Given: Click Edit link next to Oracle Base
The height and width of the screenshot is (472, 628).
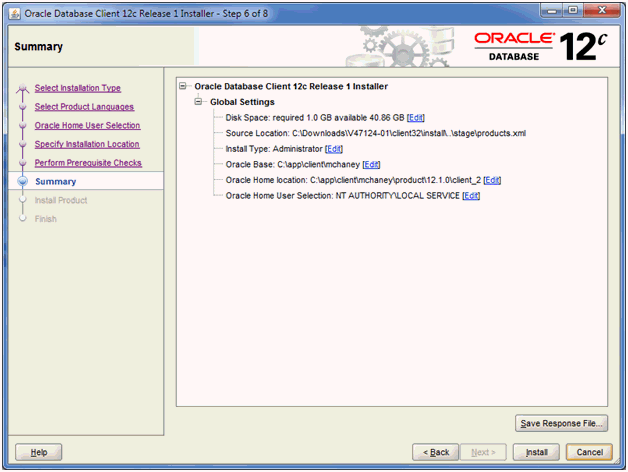Looking at the screenshot, I should point(371,165).
